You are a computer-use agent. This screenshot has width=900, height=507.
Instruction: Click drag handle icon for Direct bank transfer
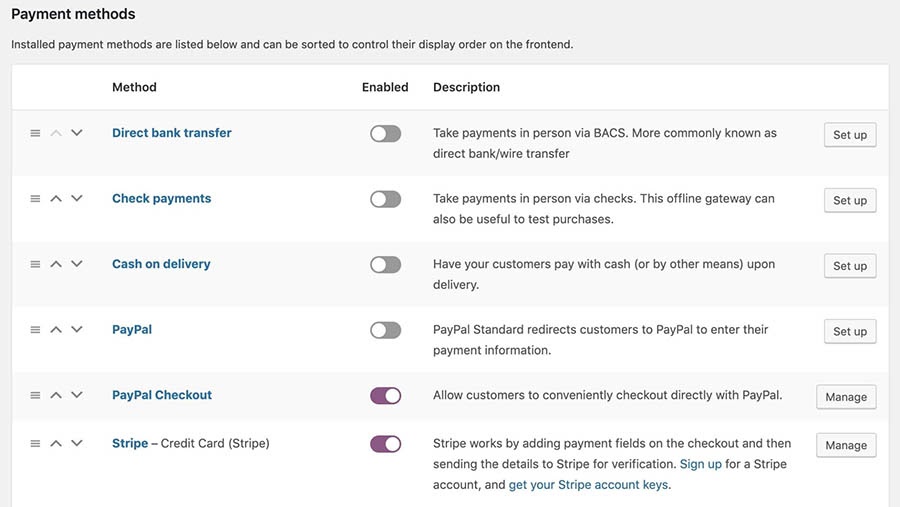tap(35, 133)
